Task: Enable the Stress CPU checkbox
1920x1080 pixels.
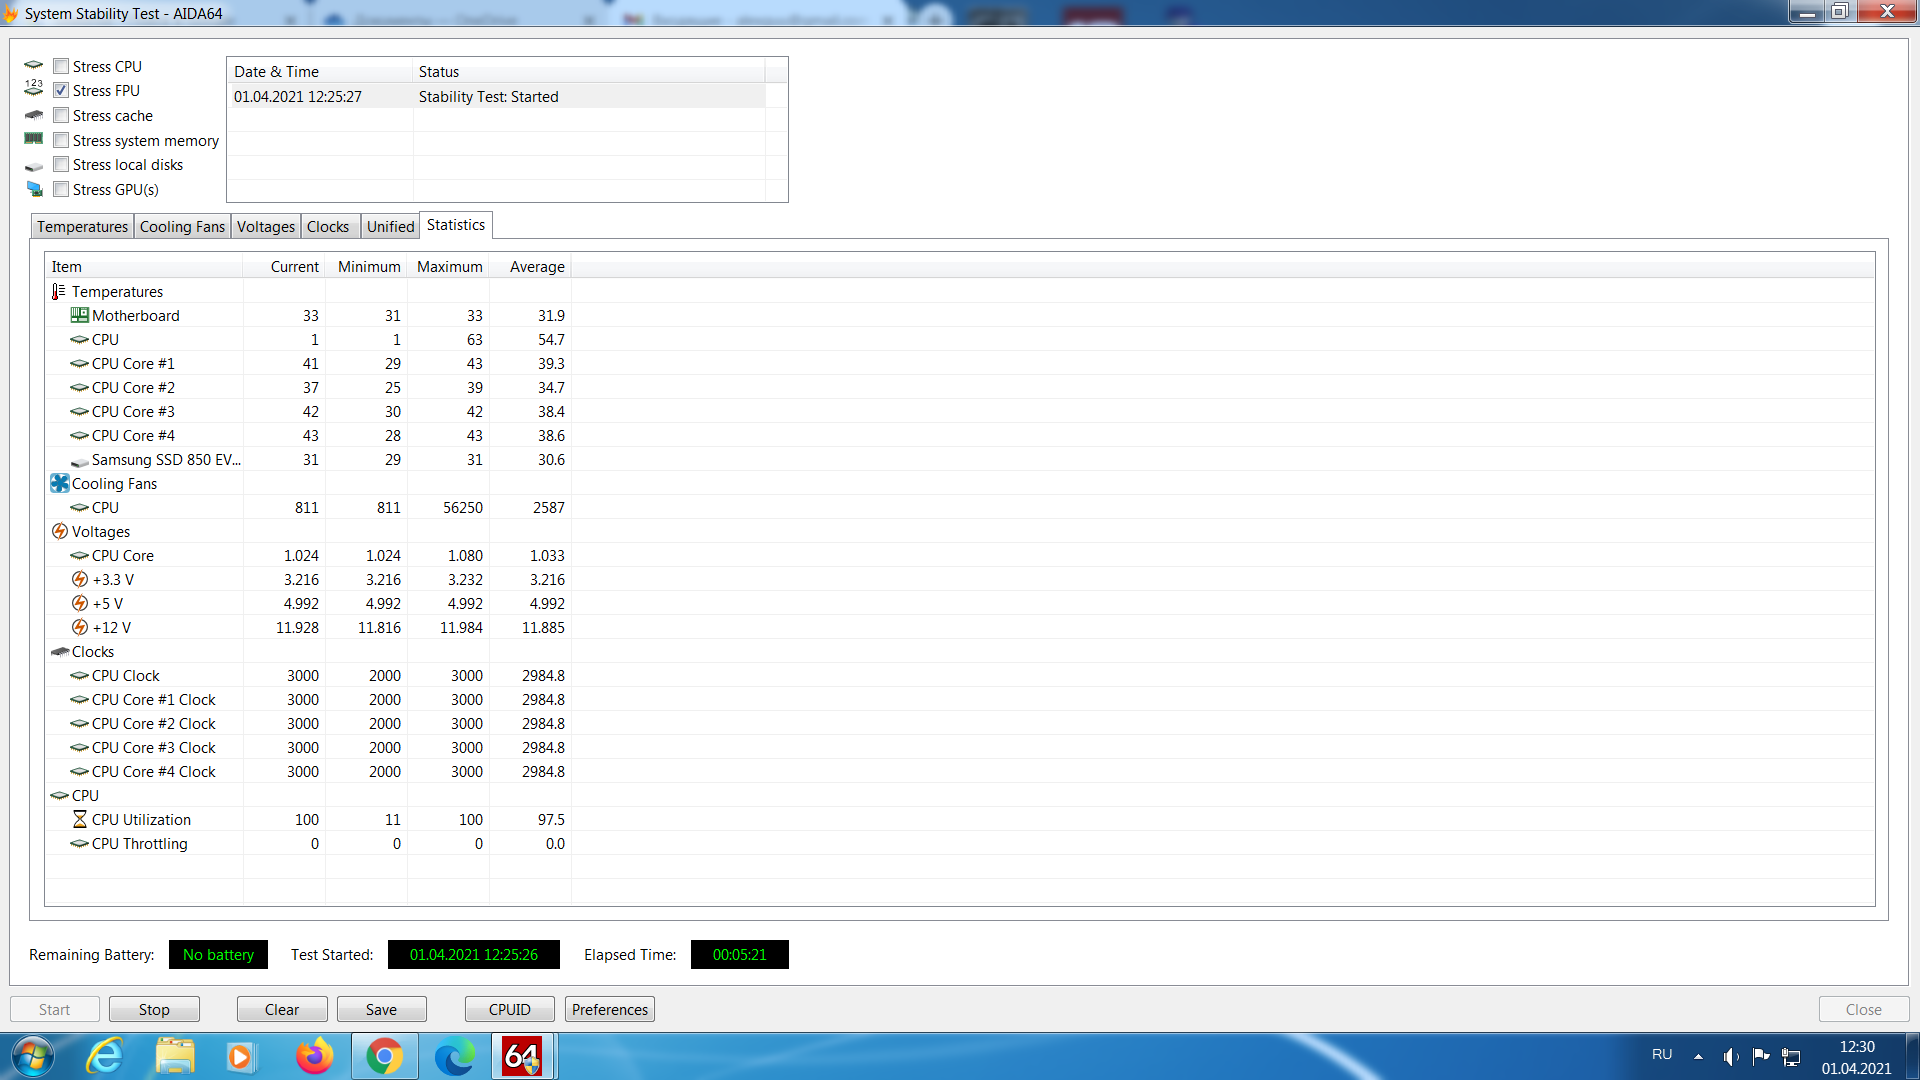Action: [x=62, y=66]
